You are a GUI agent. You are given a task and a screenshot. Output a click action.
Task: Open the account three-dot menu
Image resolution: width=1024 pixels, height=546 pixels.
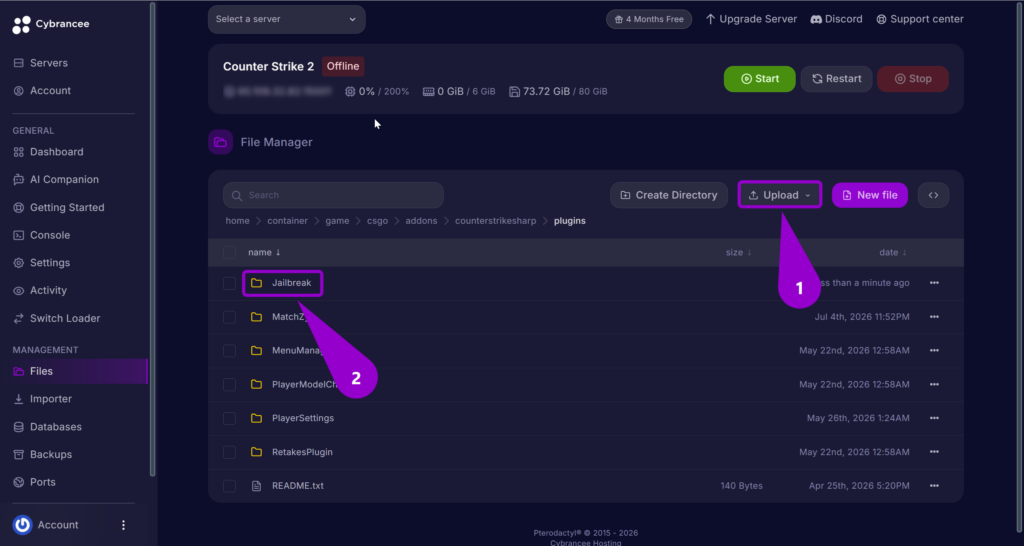tap(123, 524)
